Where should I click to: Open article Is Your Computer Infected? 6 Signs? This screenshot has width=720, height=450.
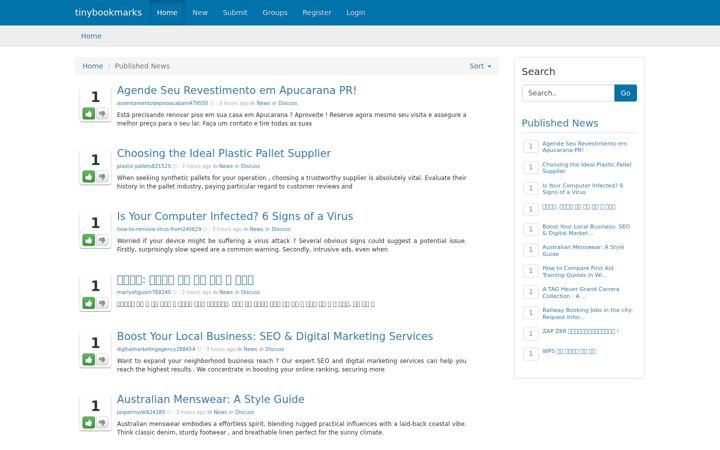(x=235, y=216)
